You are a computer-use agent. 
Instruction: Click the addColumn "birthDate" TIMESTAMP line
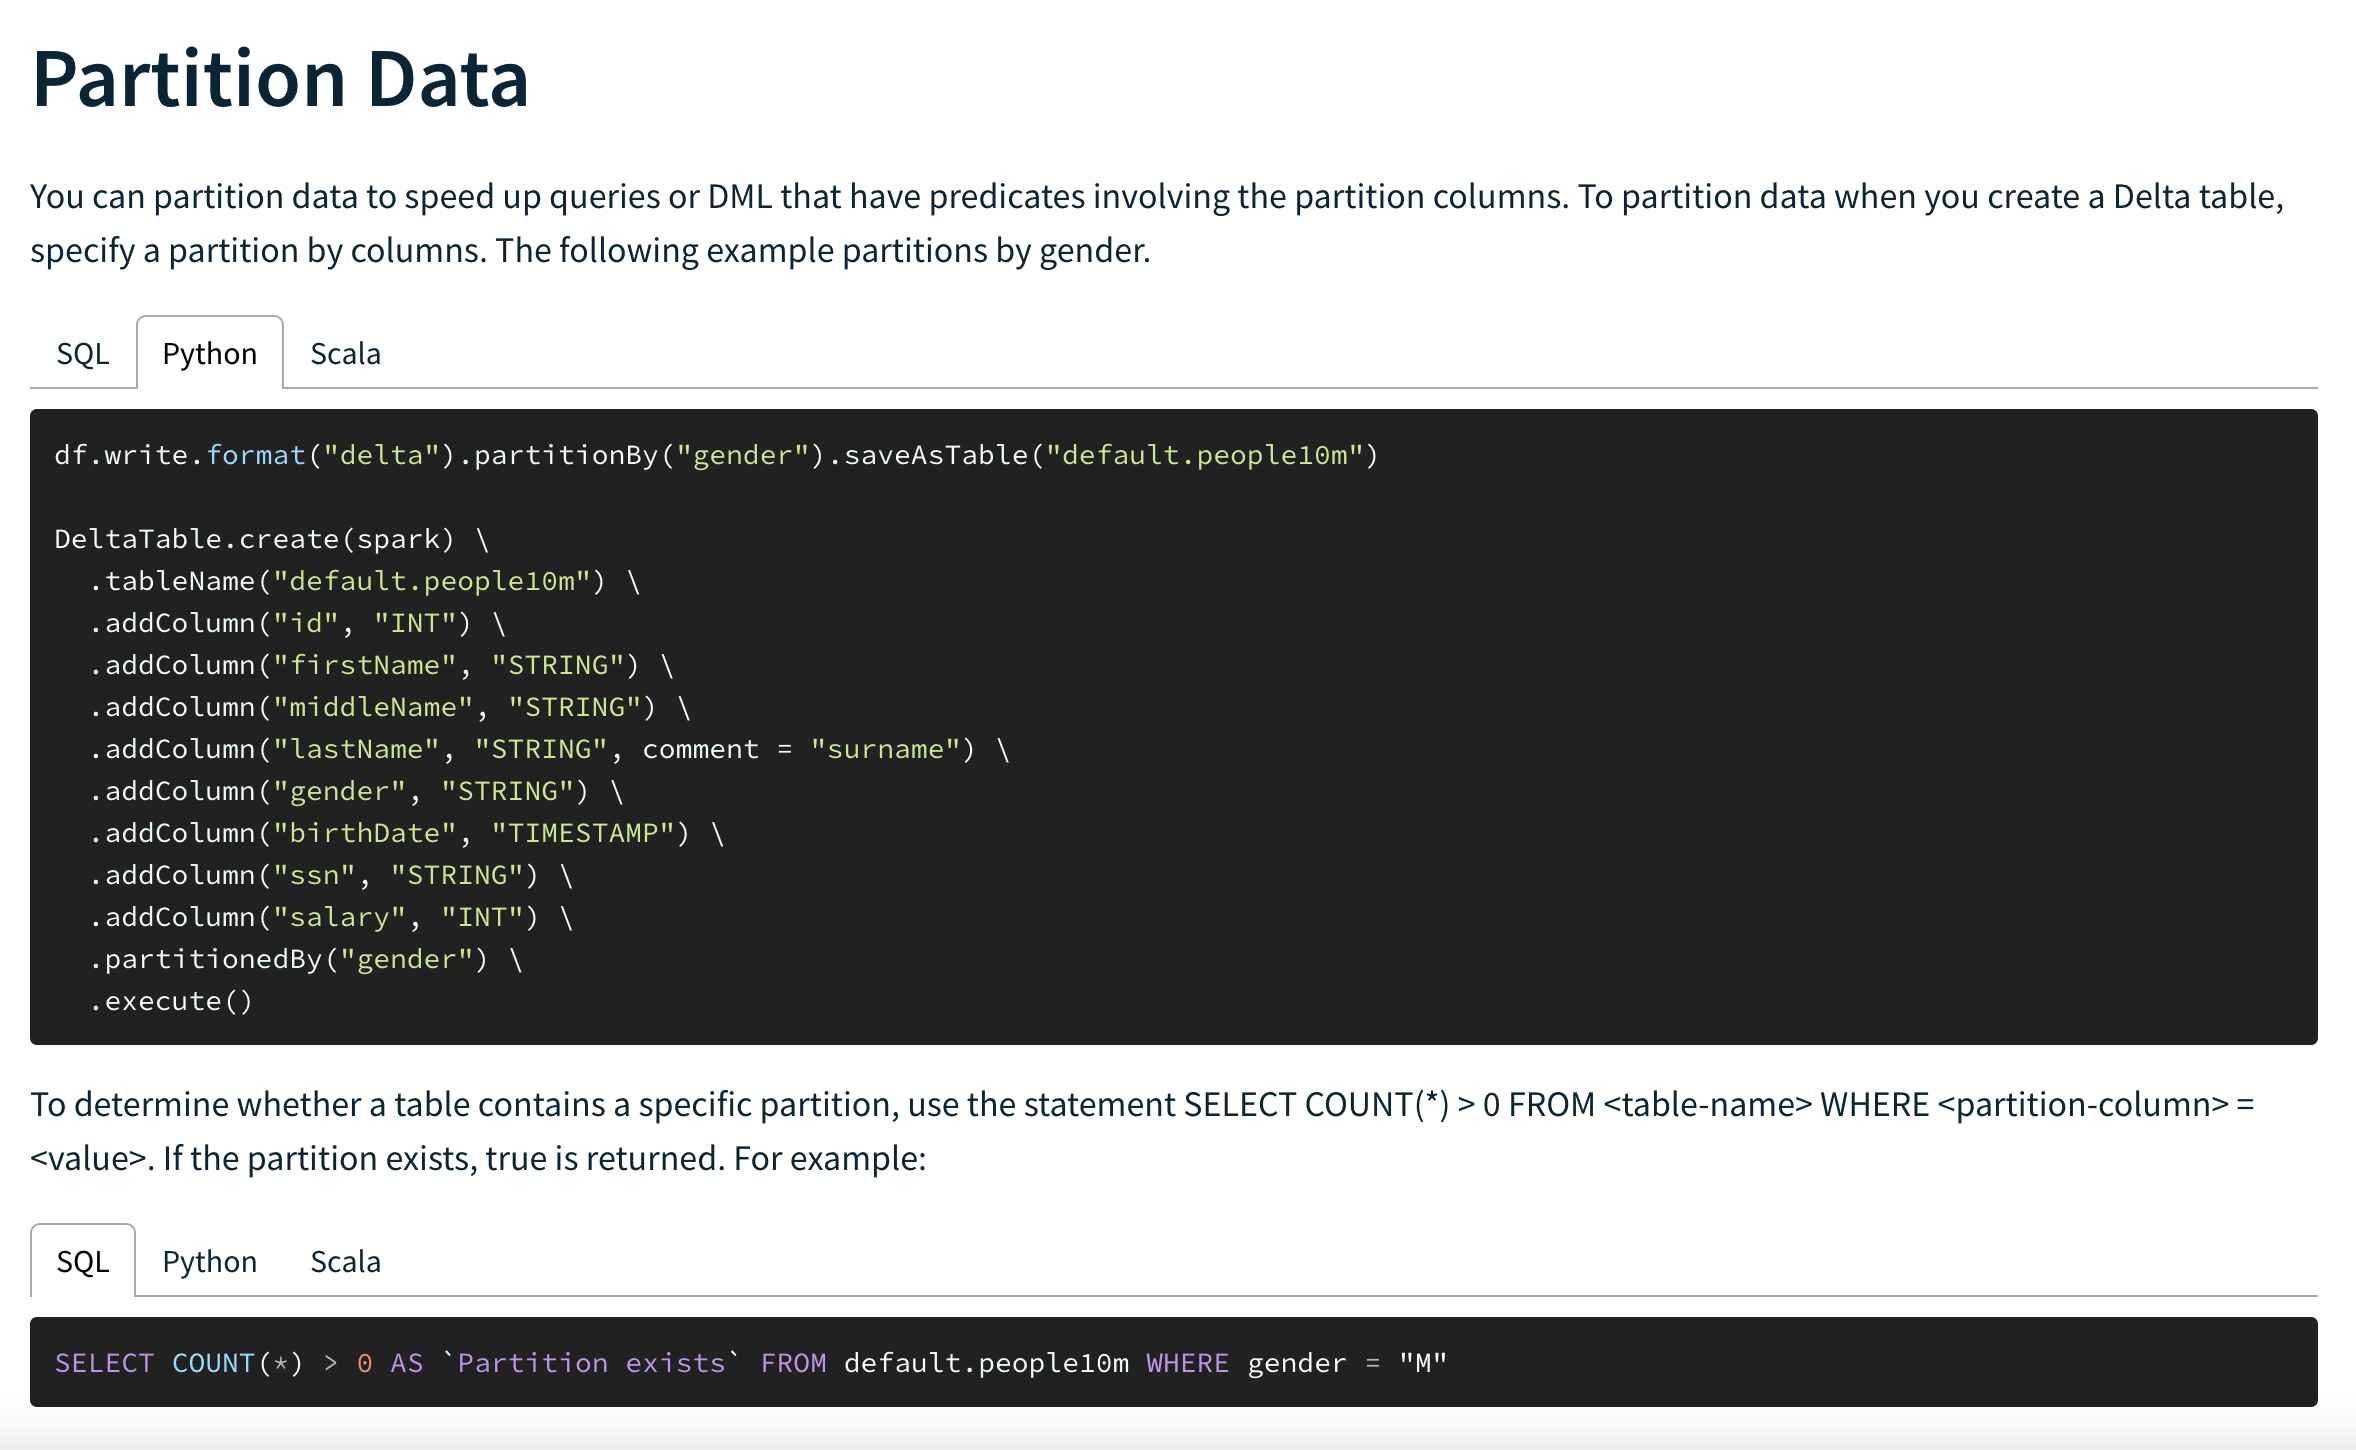(x=405, y=834)
